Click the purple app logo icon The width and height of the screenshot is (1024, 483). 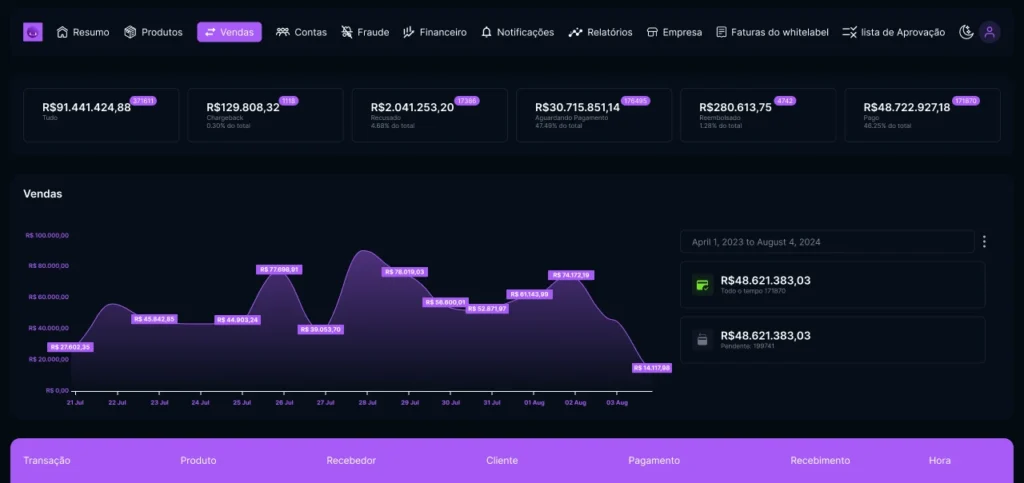pyautogui.click(x=33, y=32)
